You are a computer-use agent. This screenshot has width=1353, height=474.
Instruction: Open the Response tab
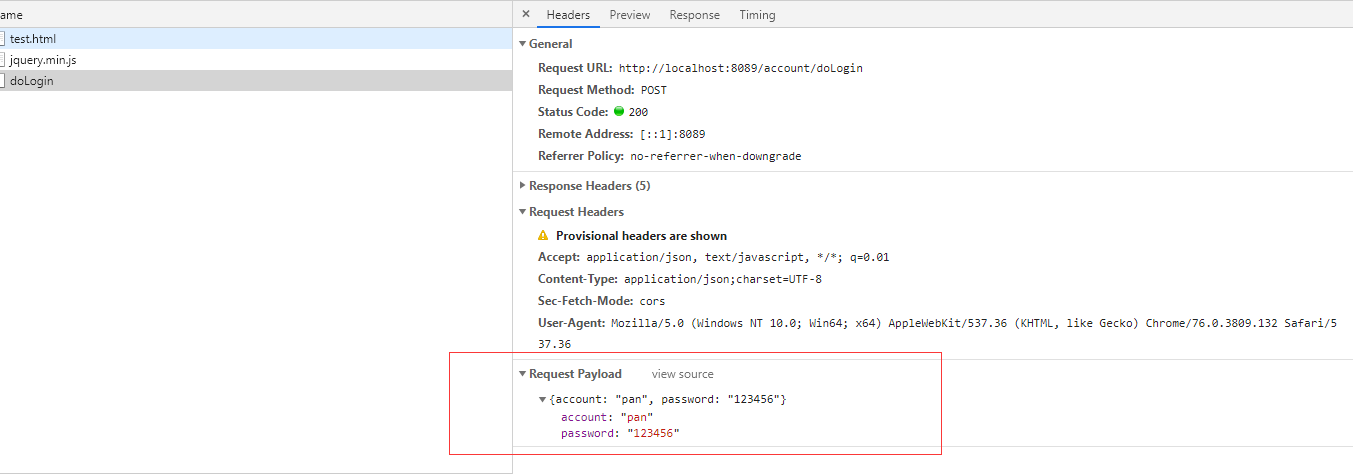[x=694, y=15]
